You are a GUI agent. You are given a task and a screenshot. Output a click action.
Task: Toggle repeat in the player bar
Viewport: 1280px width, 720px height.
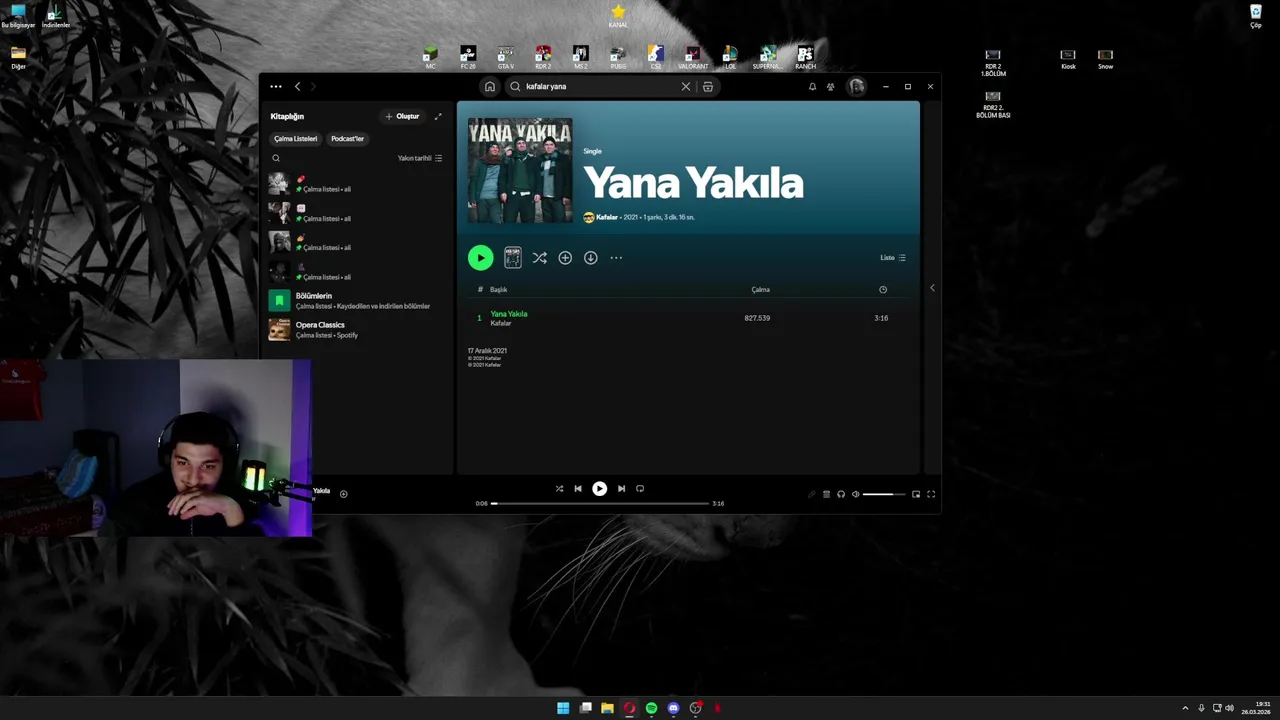pyautogui.click(x=640, y=489)
